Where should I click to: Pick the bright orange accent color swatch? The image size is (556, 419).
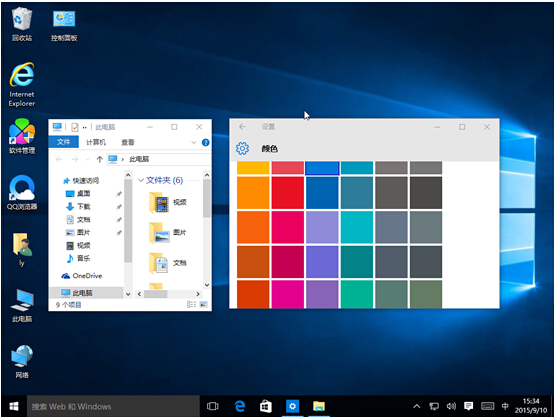253,193
